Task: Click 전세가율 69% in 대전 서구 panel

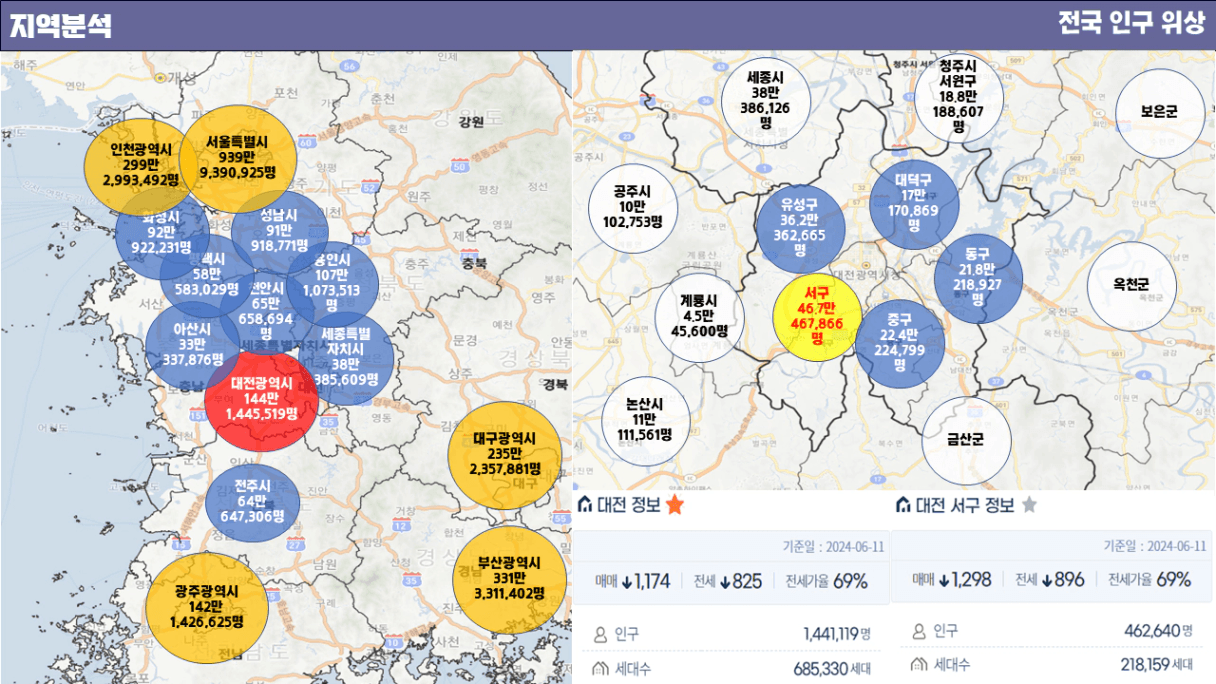Action: 1150,580
